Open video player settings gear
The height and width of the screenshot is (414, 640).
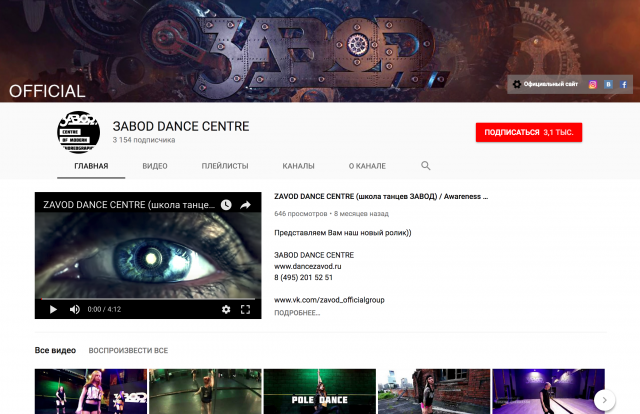(x=226, y=309)
